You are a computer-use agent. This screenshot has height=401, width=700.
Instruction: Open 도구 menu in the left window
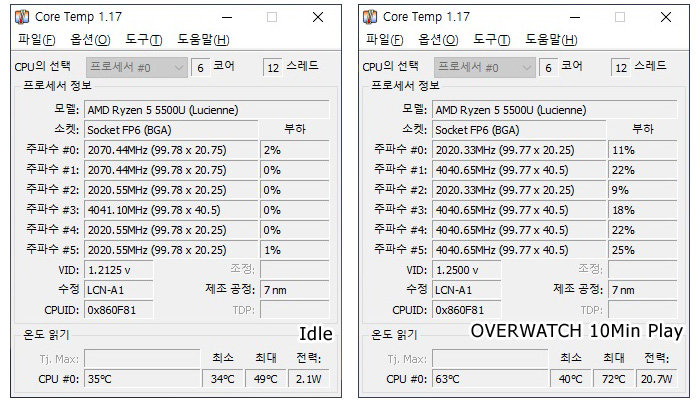(143, 40)
